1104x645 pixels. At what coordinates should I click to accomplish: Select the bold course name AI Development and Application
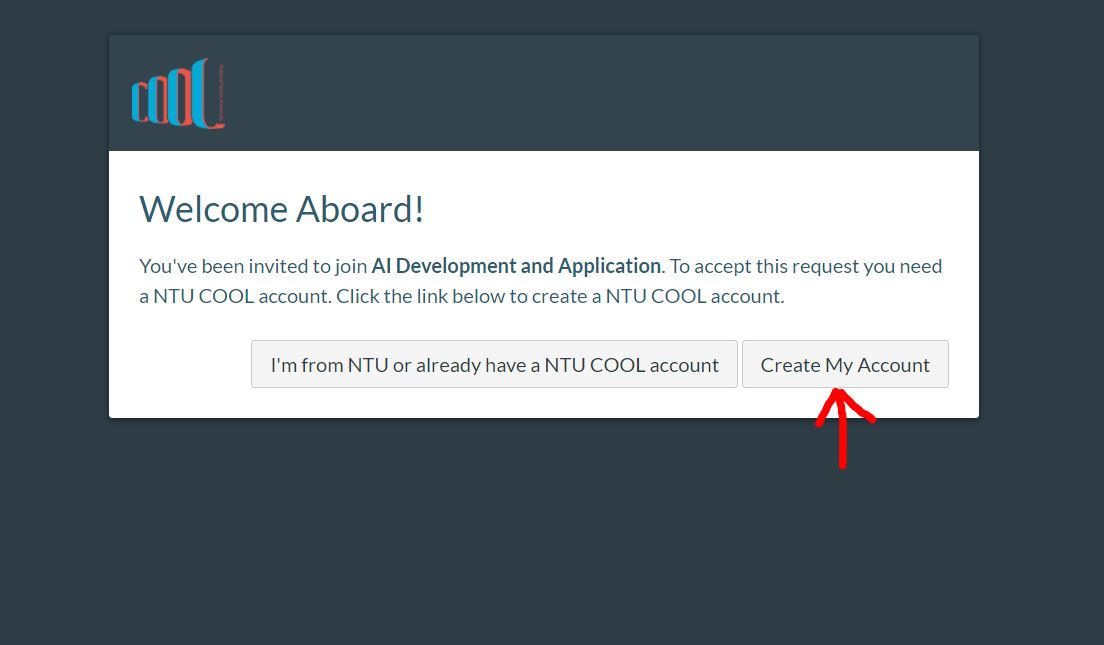click(x=517, y=266)
